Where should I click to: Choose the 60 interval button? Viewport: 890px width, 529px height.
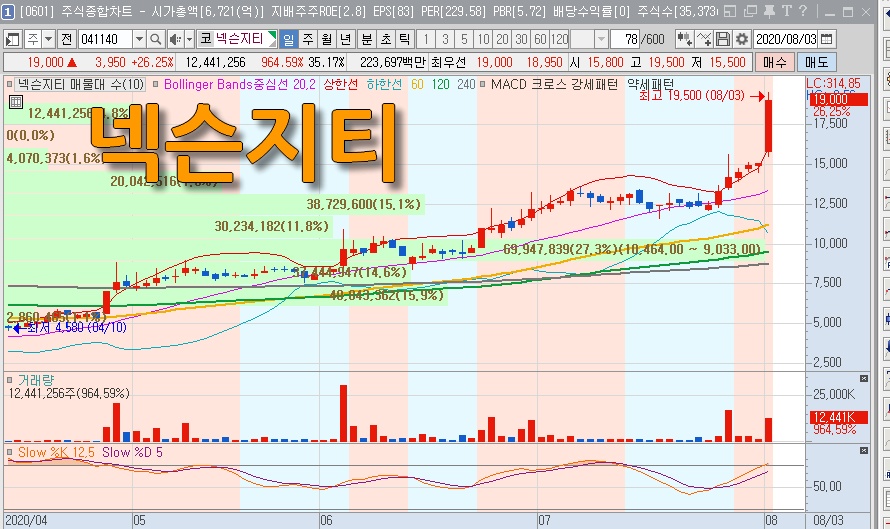[x=540, y=39]
